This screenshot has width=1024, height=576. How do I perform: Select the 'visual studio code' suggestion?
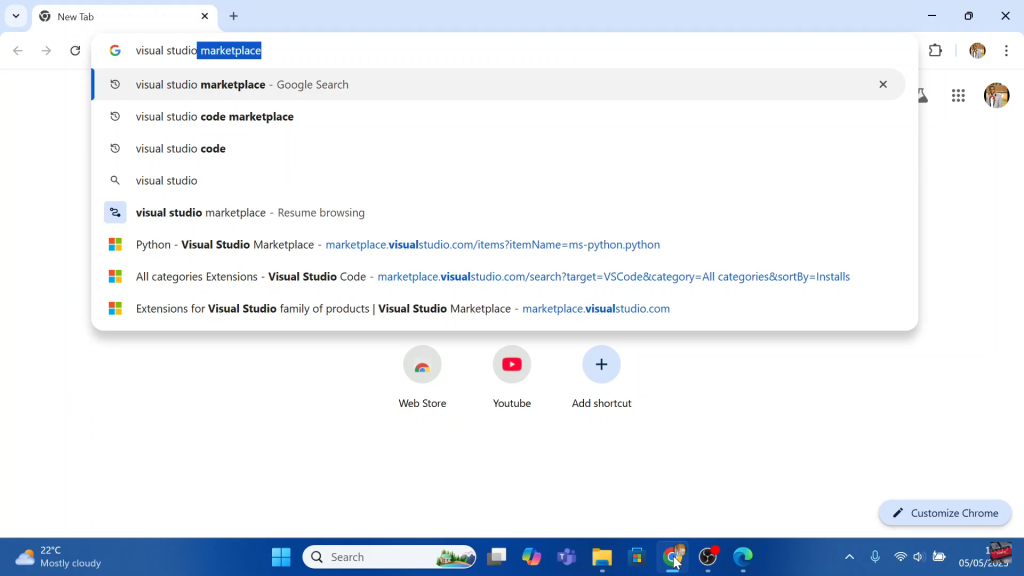click(x=498, y=148)
